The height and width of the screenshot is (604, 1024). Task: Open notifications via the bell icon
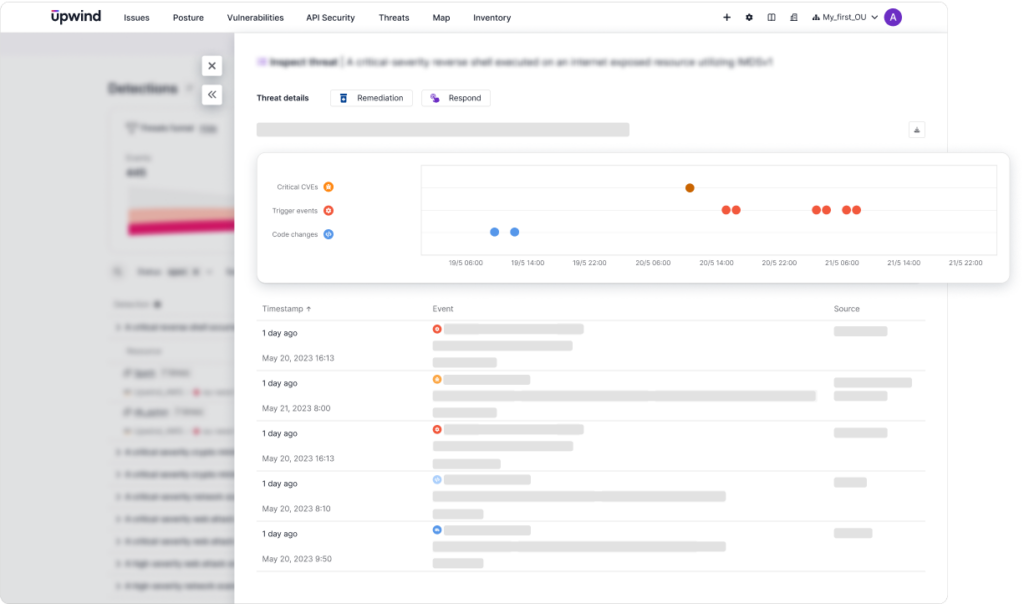click(x=793, y=17)
